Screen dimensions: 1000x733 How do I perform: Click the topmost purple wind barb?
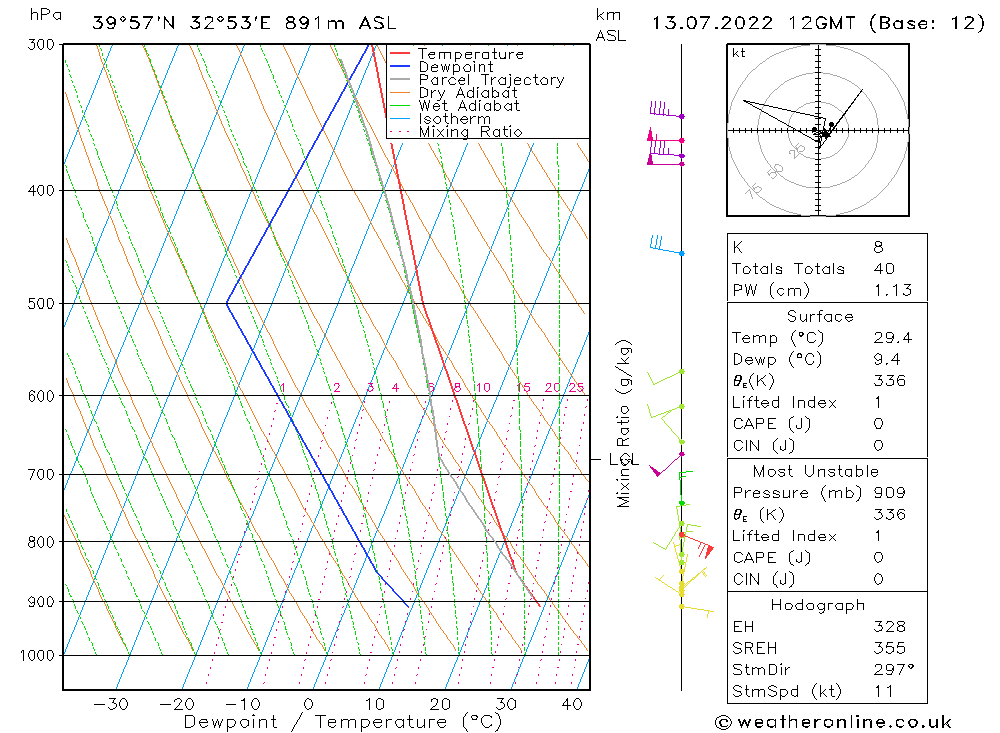666,110
